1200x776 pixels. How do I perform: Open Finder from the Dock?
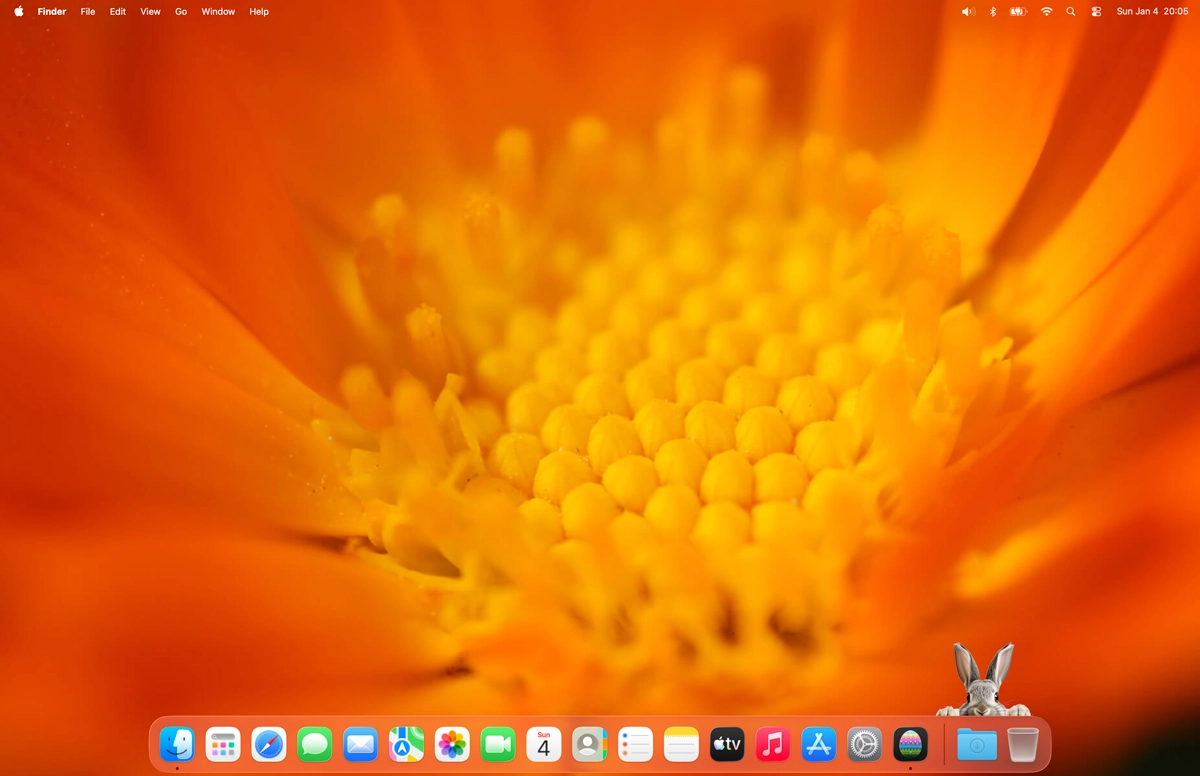[x=177, y=744]
